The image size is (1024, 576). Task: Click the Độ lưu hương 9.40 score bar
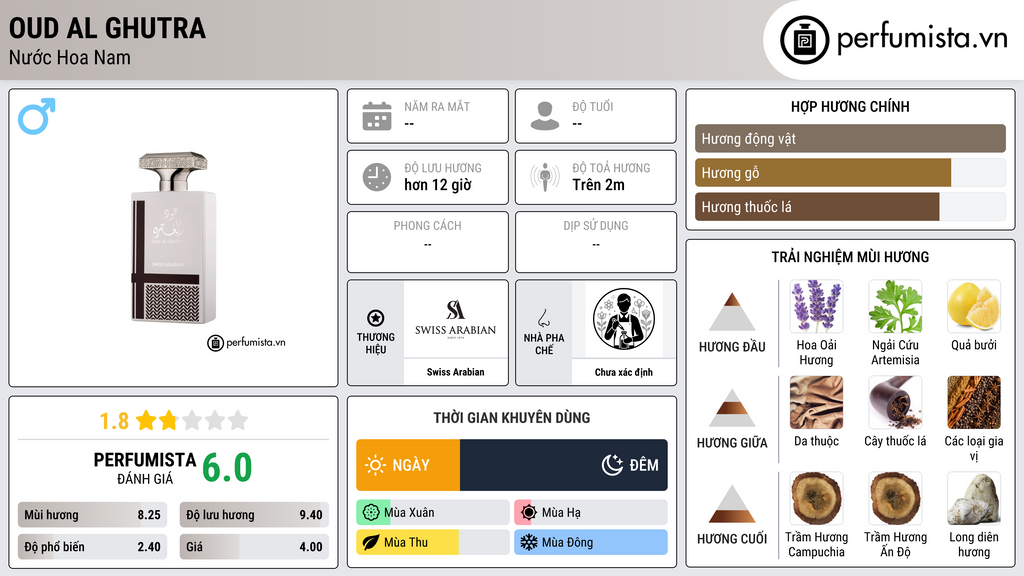(x=254, y=515)
